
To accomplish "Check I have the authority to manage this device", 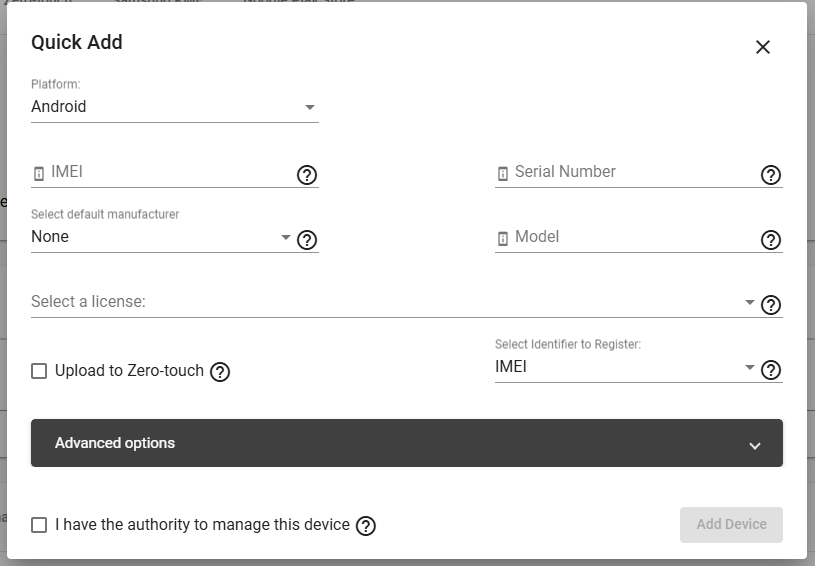I will coord(39,525).
